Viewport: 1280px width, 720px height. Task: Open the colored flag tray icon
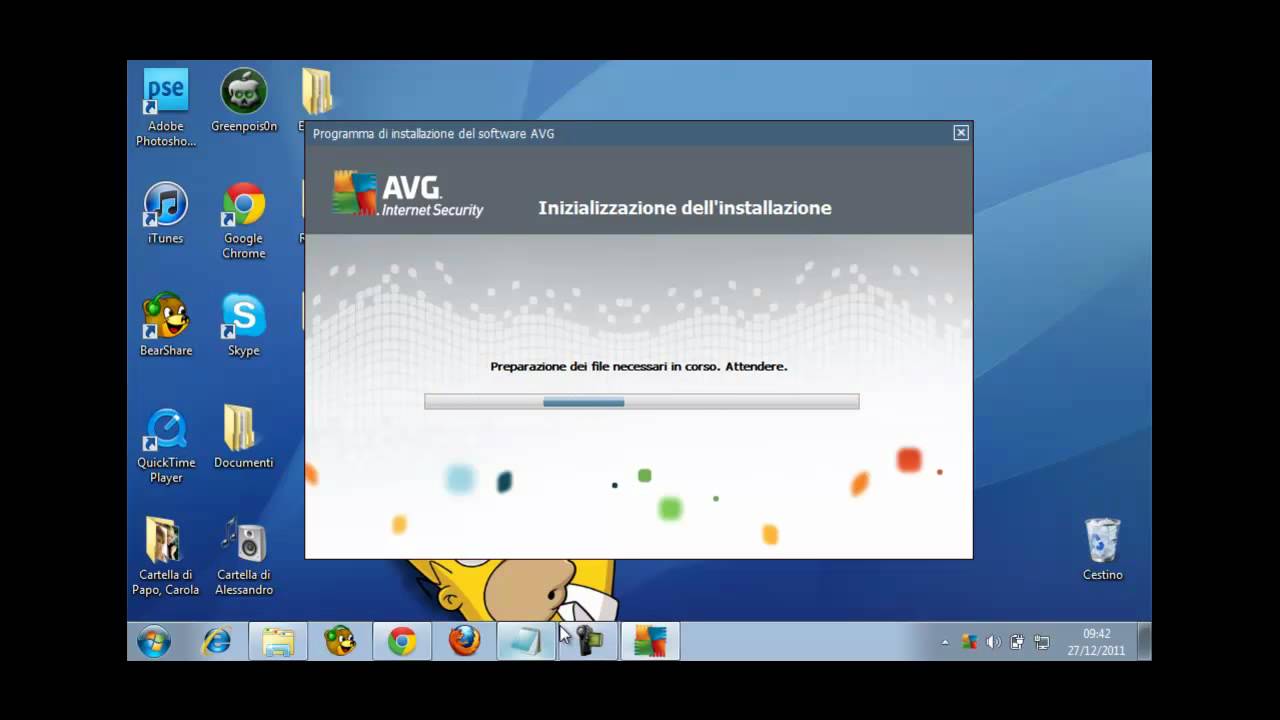point(969,642)
